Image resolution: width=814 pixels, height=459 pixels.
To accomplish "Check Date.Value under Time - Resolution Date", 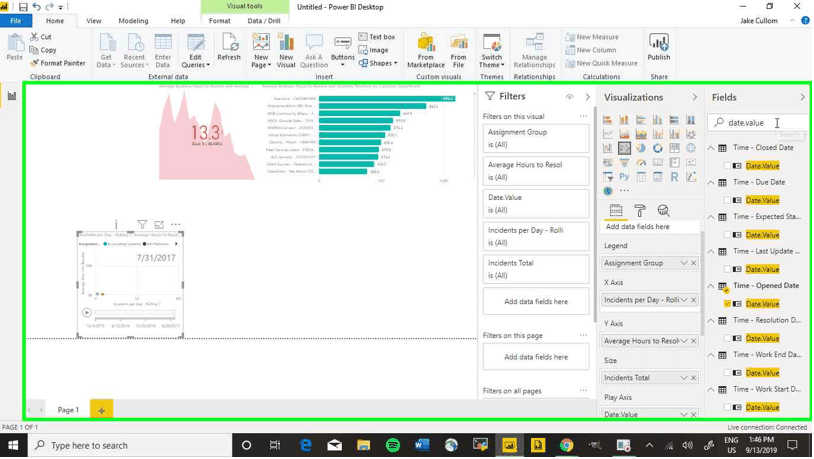I will 727,338.
